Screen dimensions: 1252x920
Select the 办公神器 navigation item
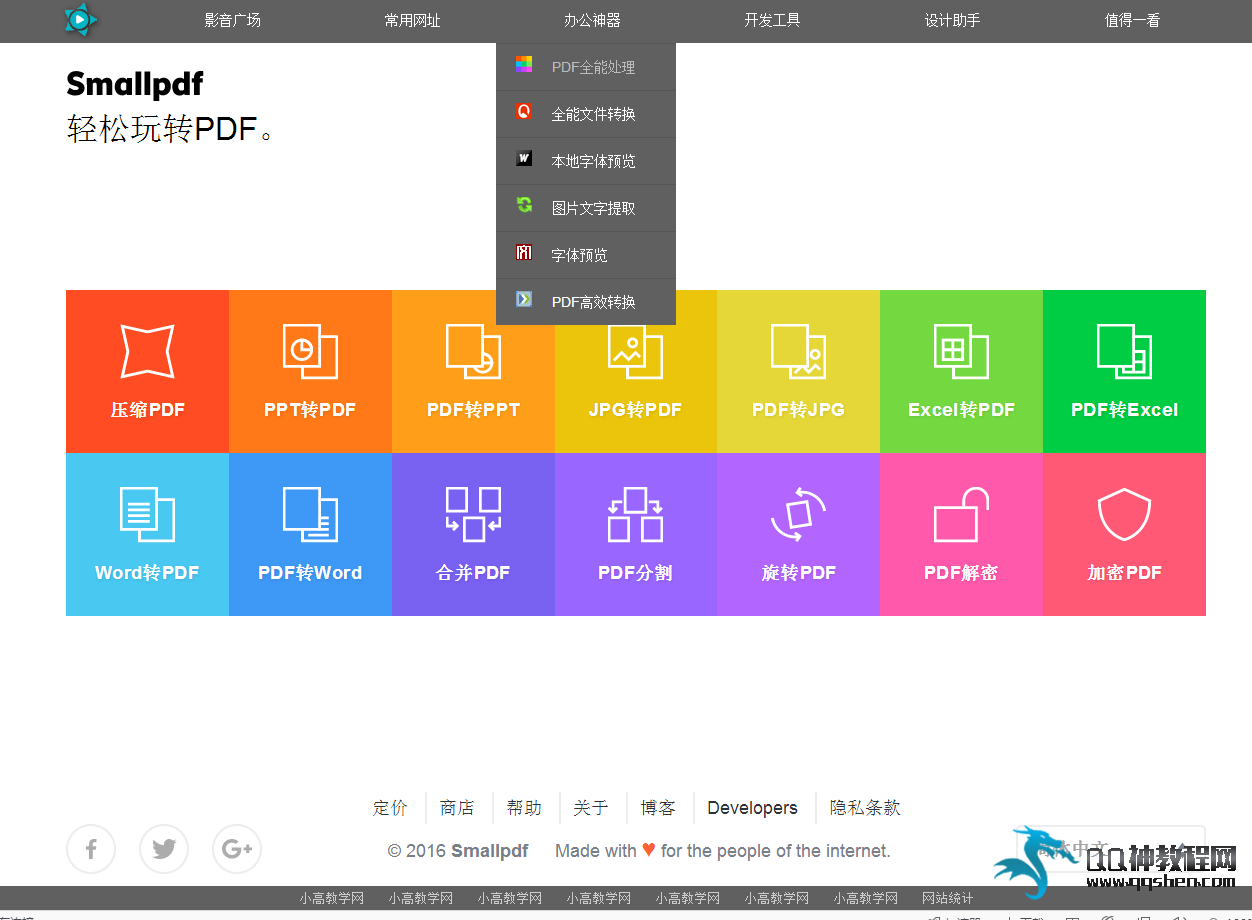592,20
